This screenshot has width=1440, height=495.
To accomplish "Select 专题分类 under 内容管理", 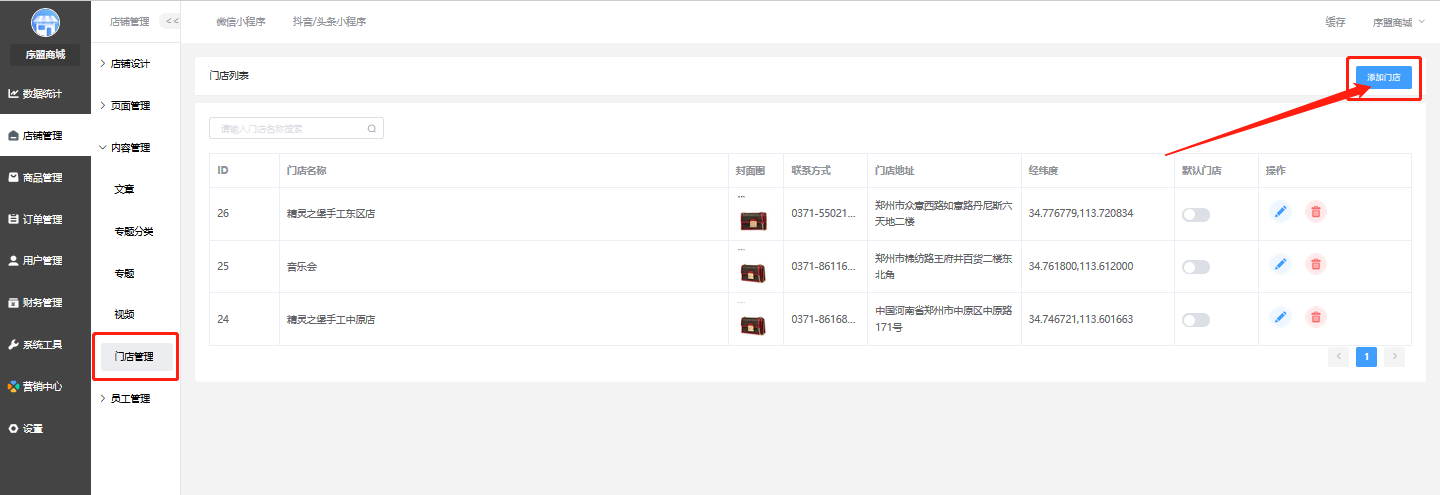I will pos(134,231).
